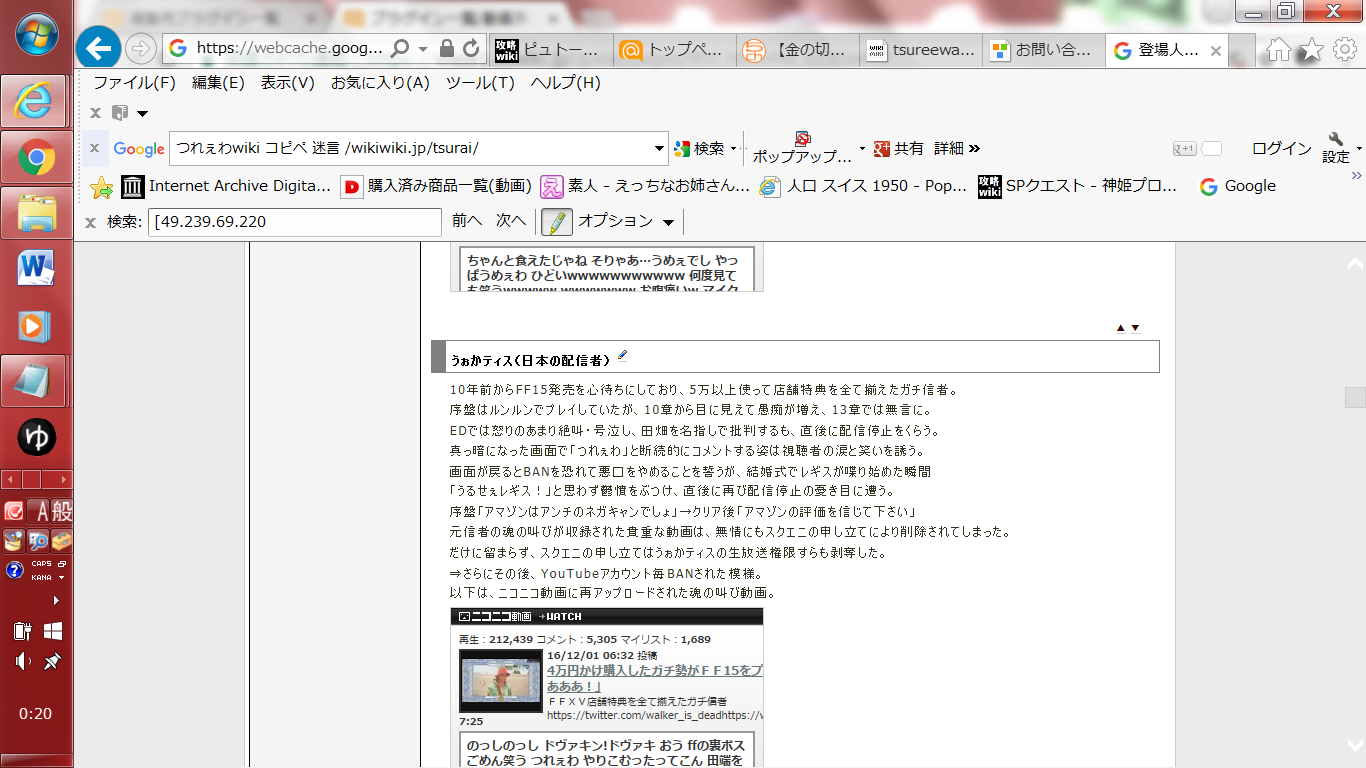Toggle the IME KANA indicator
The height and width of the screenshot is (768, 1366).
tap(41, 577)
